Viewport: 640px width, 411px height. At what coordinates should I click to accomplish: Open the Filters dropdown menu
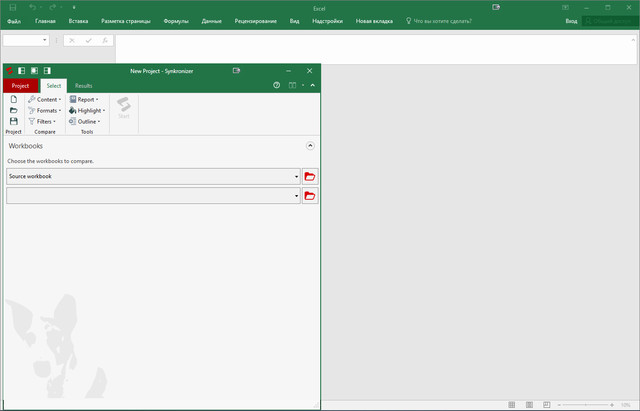coord(44,121)
